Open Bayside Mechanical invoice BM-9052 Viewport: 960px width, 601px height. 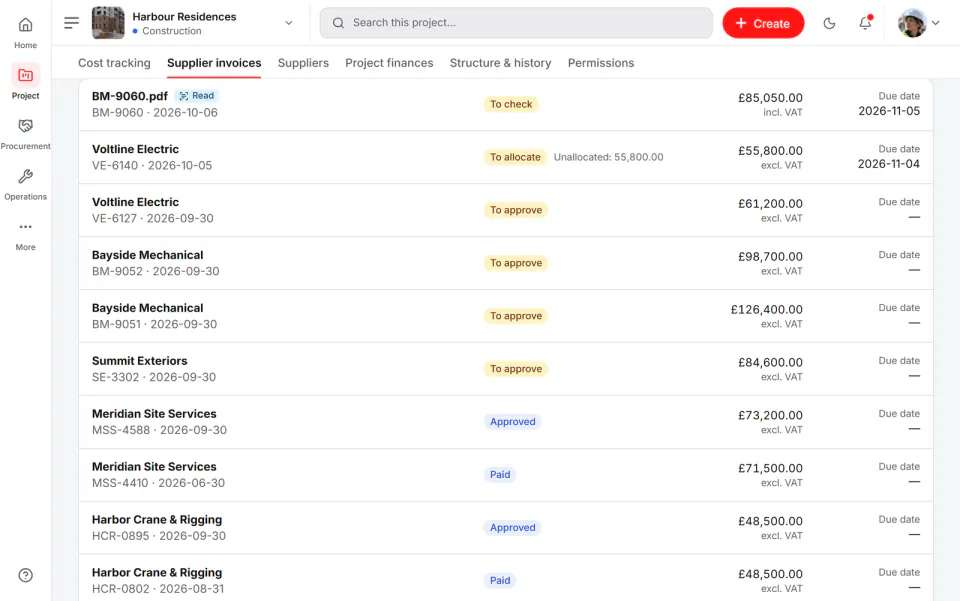click(x=506, y=263)
